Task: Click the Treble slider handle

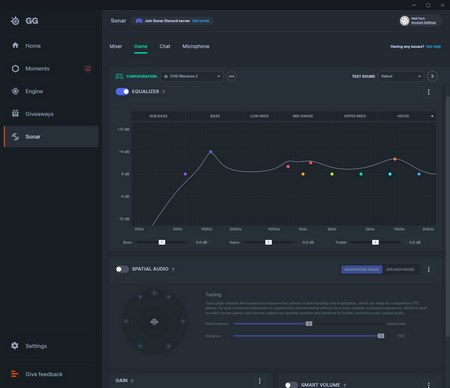Action: coord(375,242)
